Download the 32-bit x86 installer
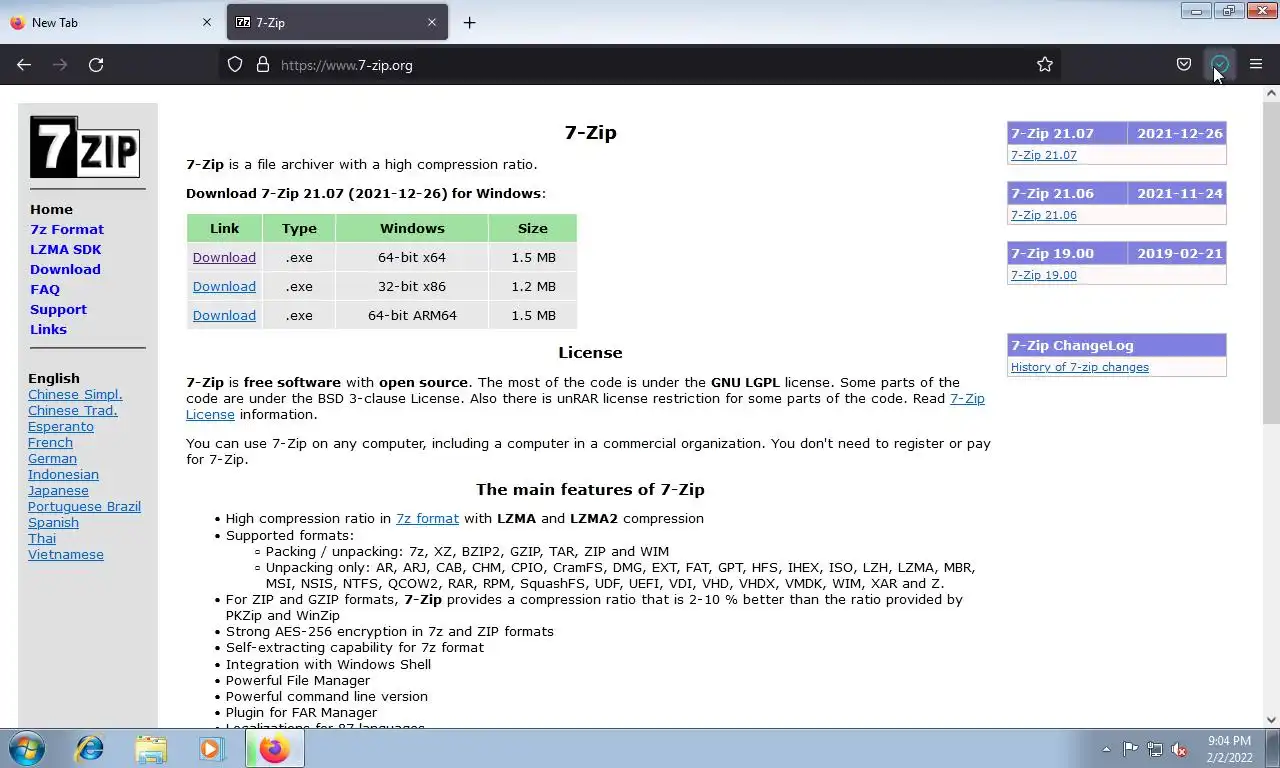 224,286
